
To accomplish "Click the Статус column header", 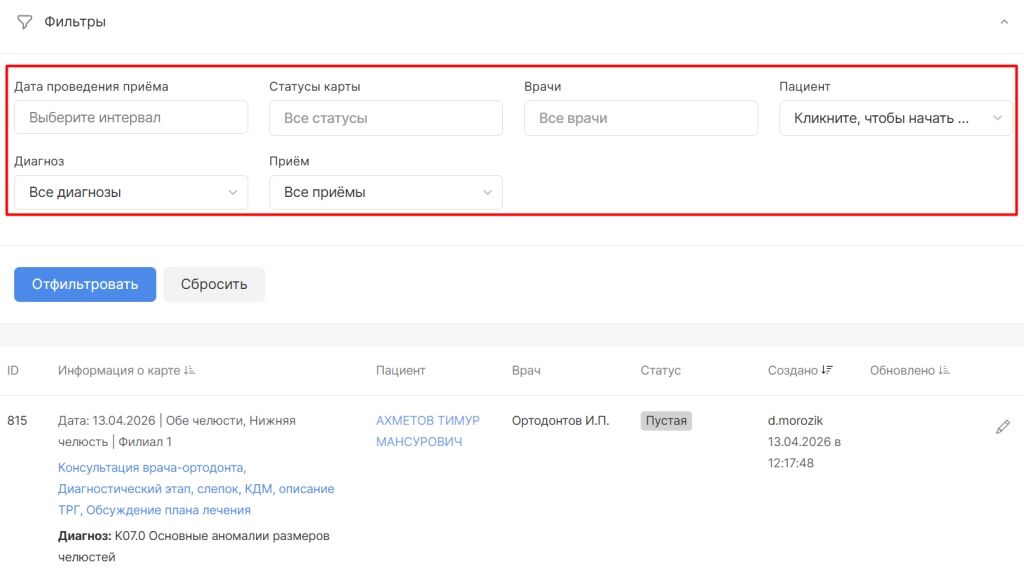I will click(x=660, y=371).
